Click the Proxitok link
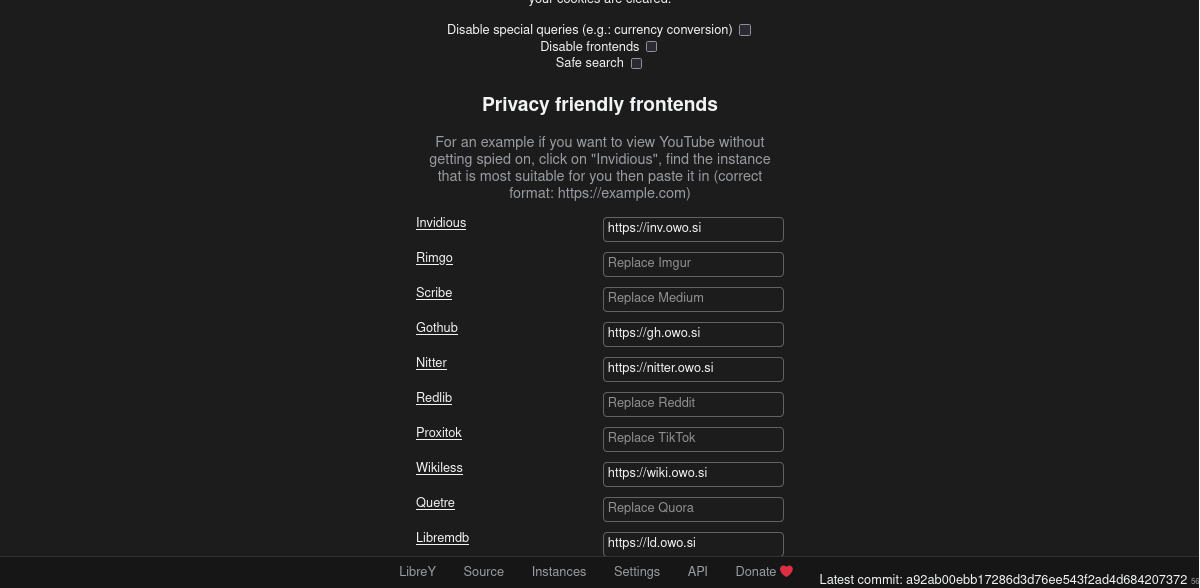This screenshot has width=1200, height=588. click(x=439, y=433)
